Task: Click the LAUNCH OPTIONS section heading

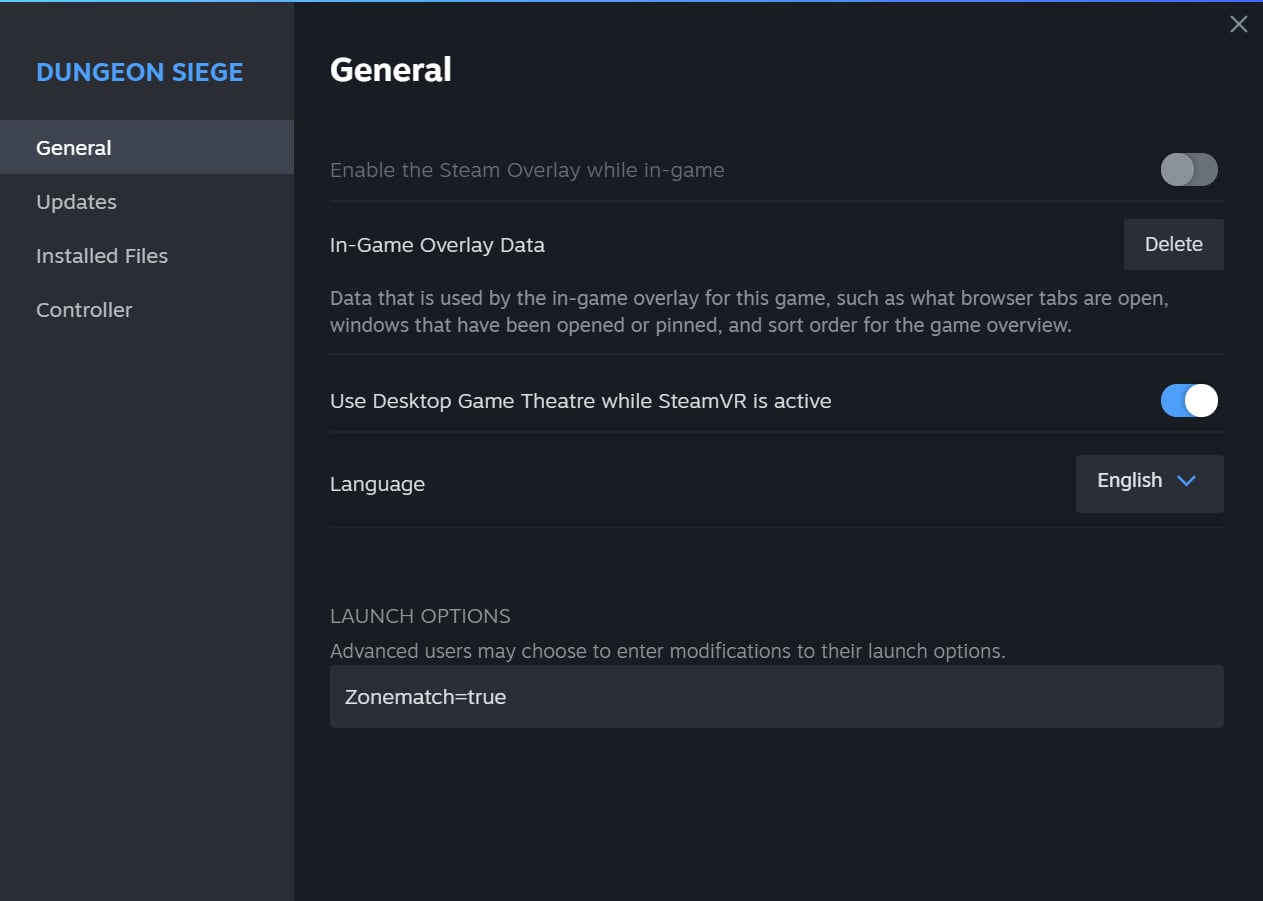Action: 420,616
